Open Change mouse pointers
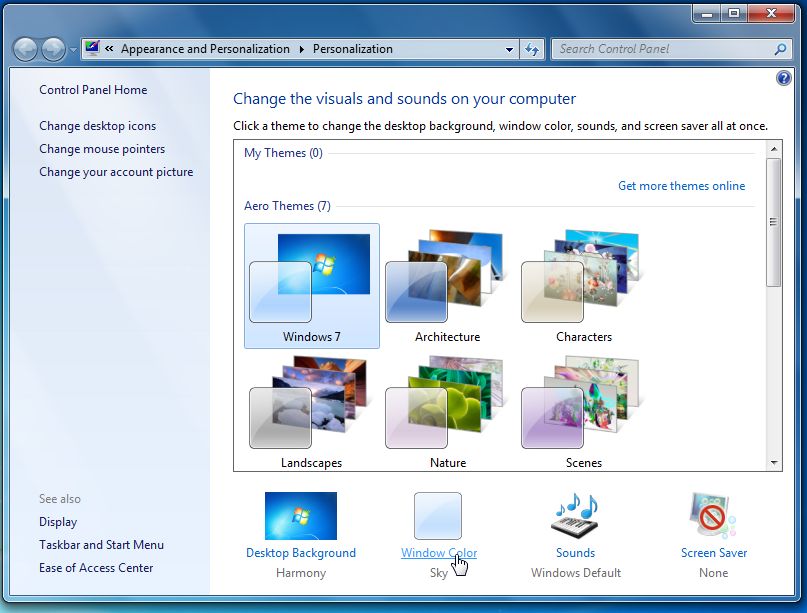 click(x=102, y=149)
